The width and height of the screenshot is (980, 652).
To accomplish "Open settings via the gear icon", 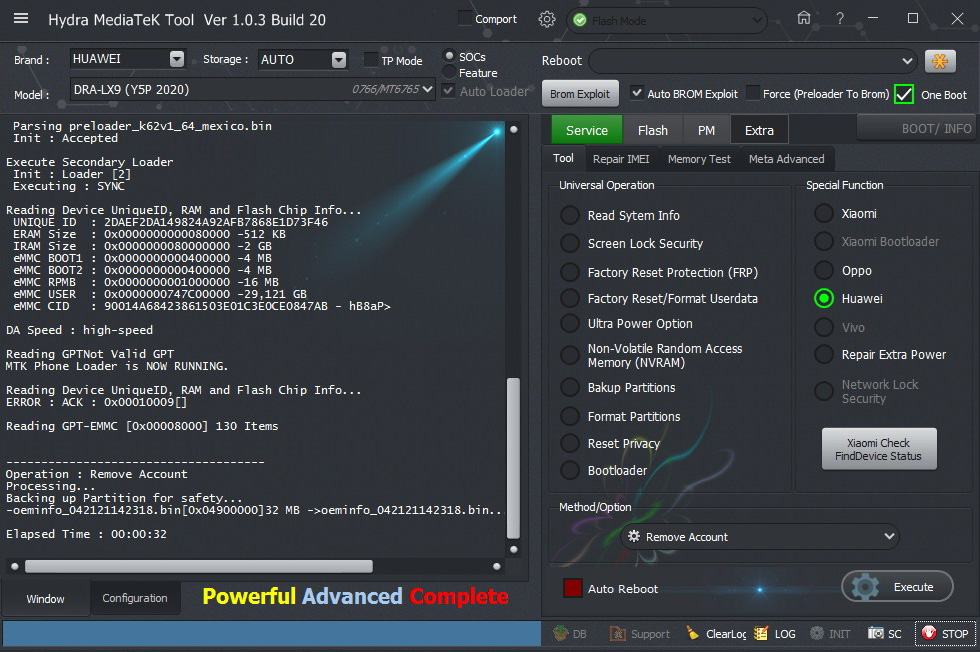I will tap(547, 19).
